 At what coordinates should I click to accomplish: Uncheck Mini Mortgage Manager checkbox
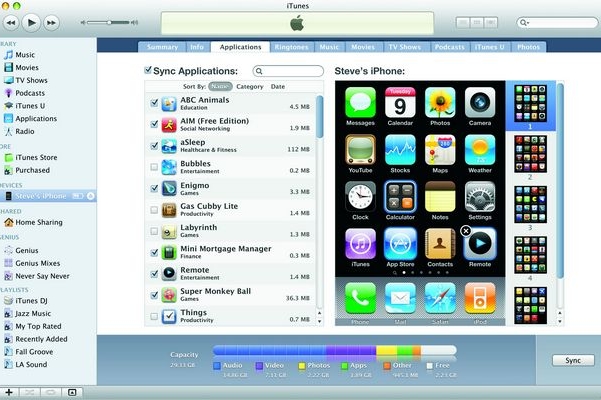154,252
